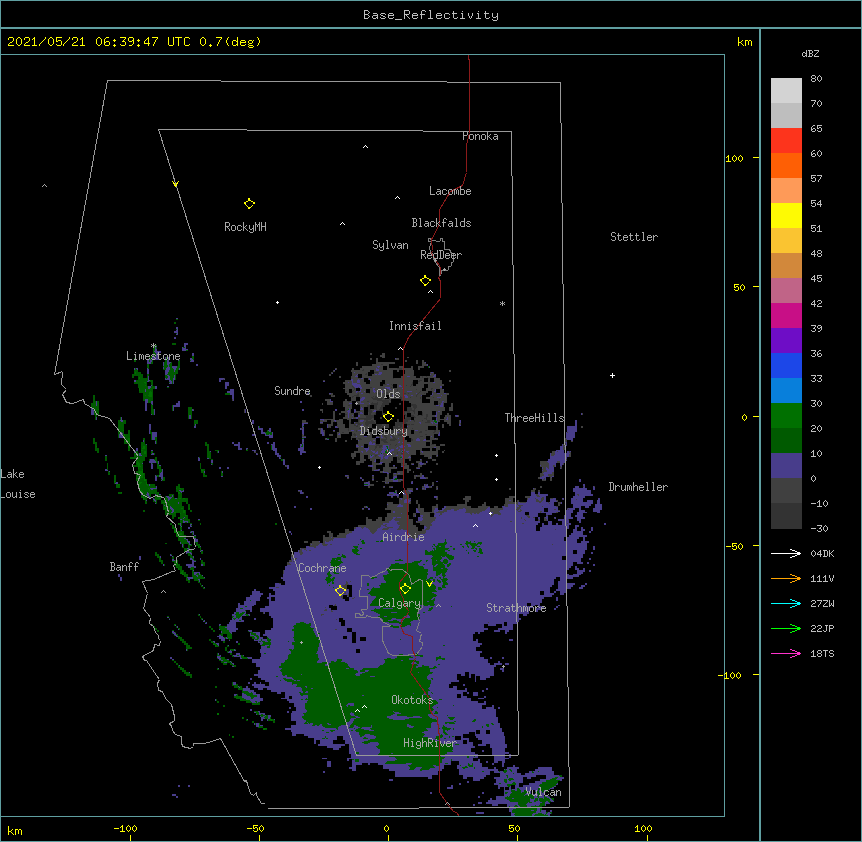Click the Ponoka map label

[480, 136]
